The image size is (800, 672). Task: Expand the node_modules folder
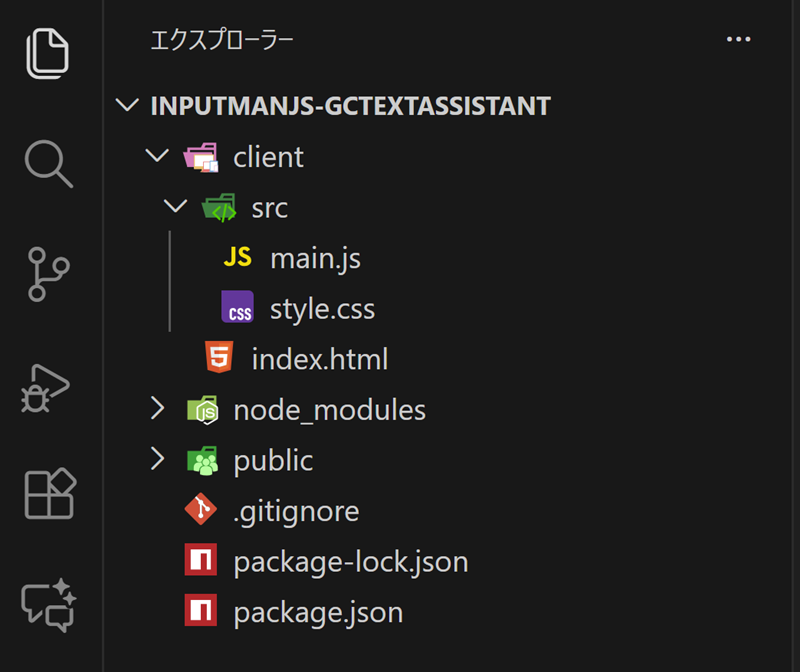tap(157, 409)
